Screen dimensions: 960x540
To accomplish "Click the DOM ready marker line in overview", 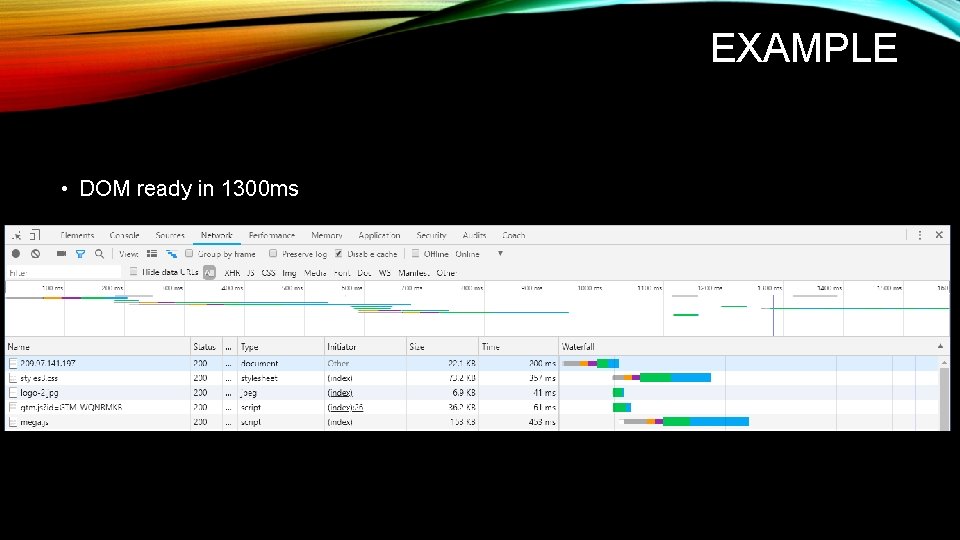I will 773,315.
